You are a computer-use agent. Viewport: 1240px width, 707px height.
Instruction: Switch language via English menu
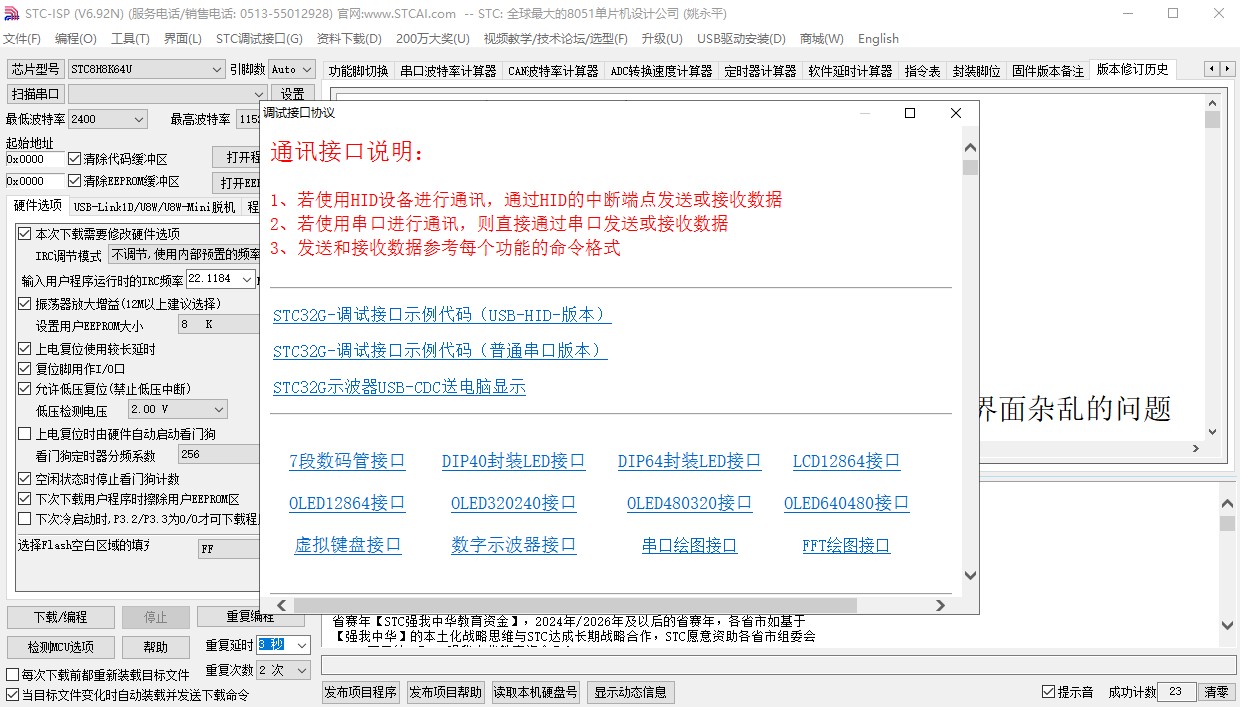click(x=878, y=39)
